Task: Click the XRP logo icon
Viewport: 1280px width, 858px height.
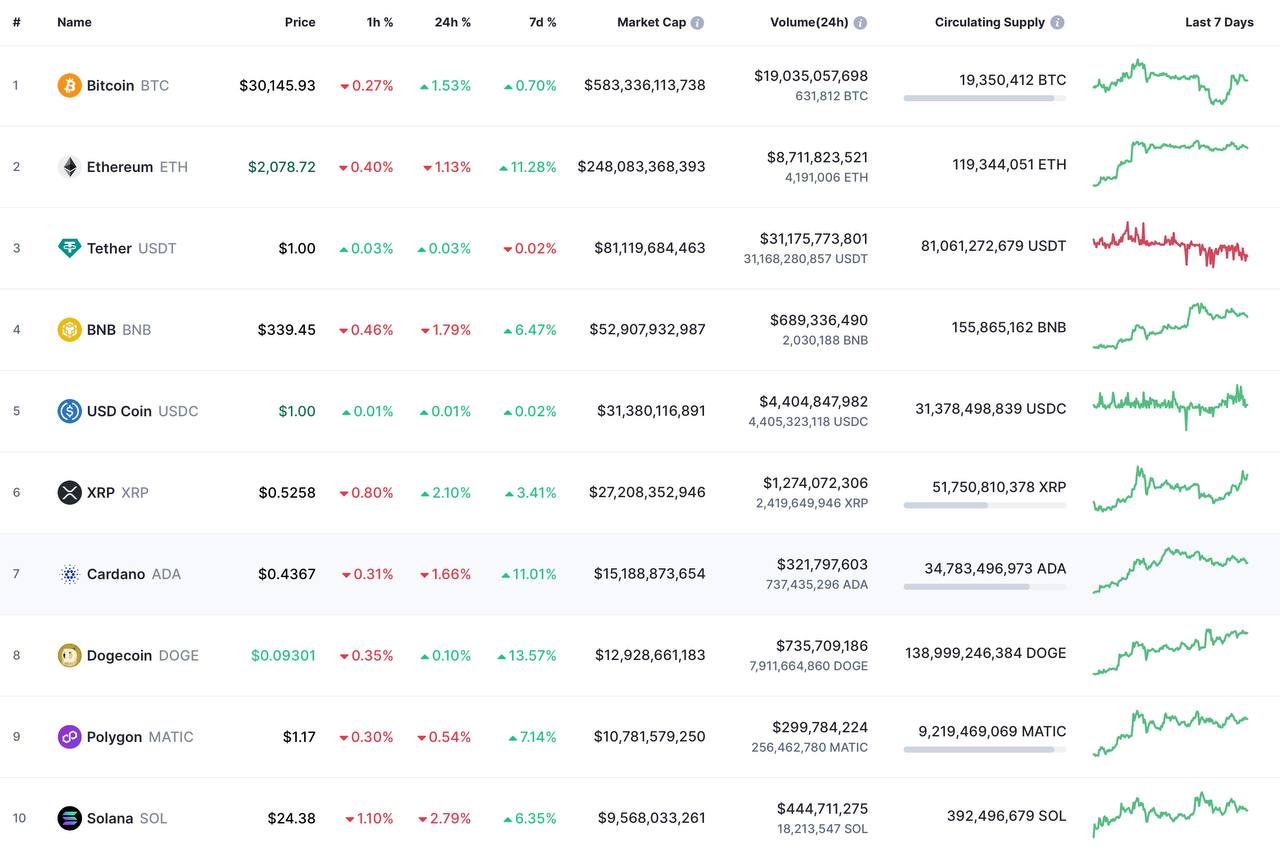Action: click(69, 492)
